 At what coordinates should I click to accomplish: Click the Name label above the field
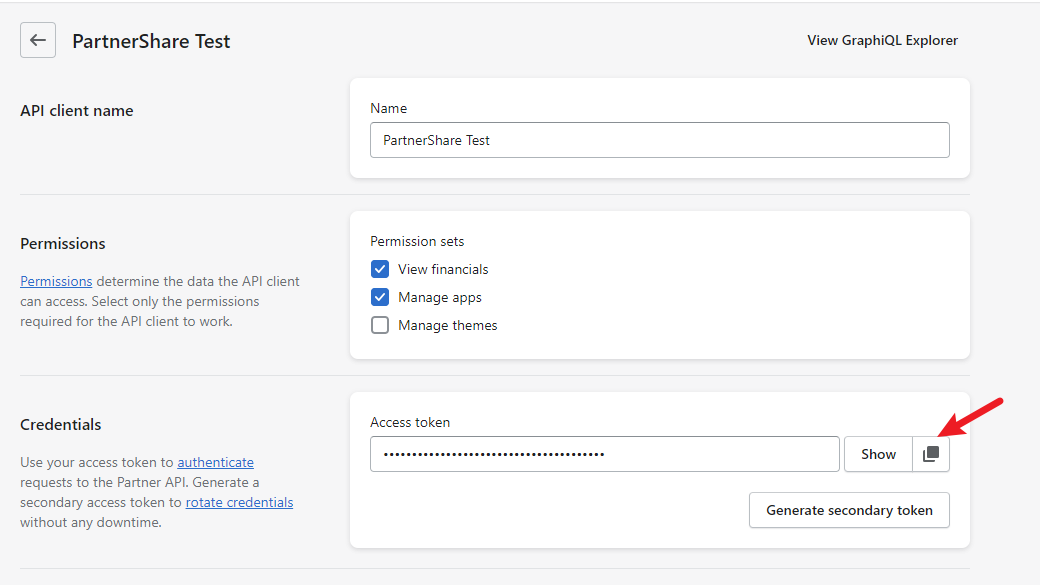click(389, 108)
